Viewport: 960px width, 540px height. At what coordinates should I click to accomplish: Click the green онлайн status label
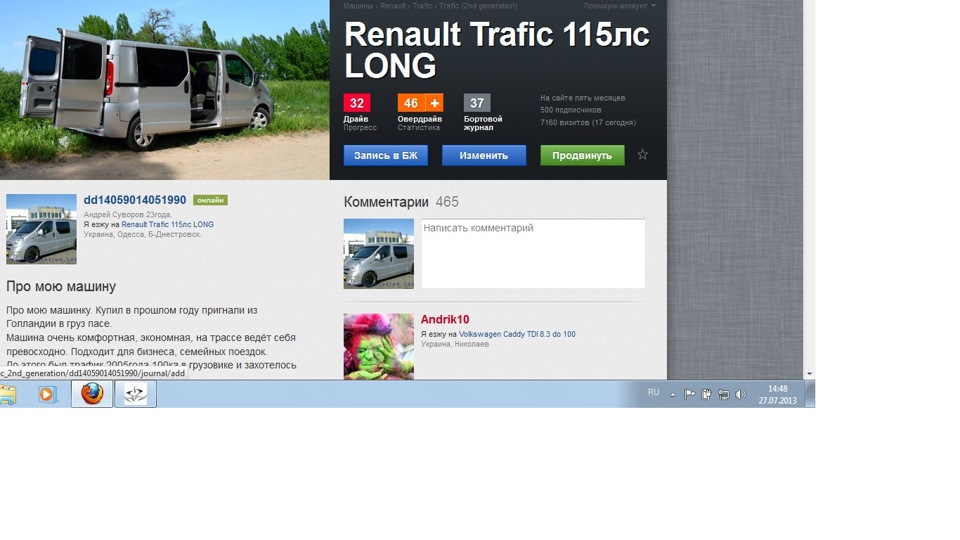click(210, 200)
